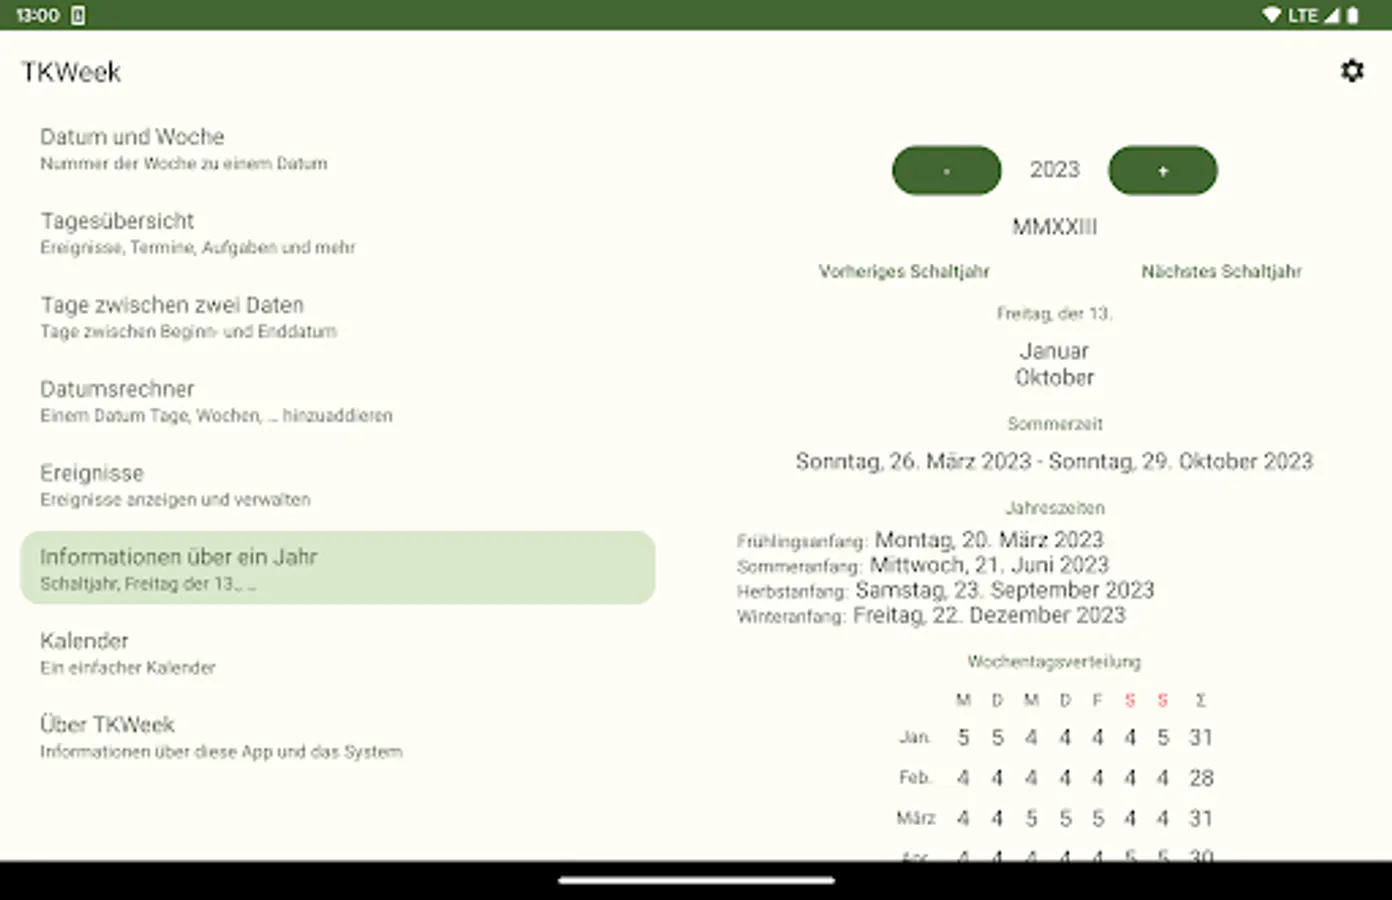1392x900 pixels.
Task: Click the Freitag, der 13. heading
Action: (1054, 314)
